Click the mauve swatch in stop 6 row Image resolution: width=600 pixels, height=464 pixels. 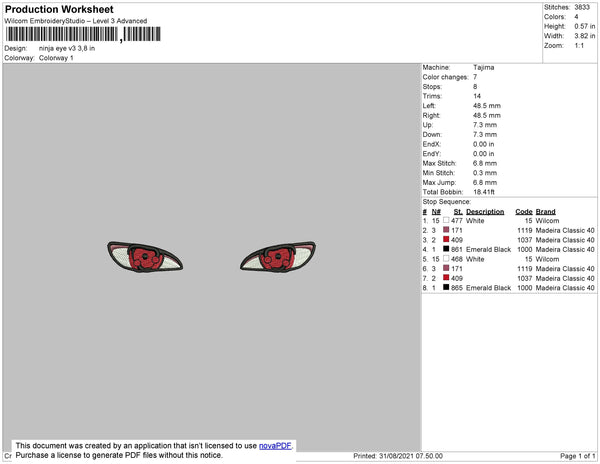(446, 268)
